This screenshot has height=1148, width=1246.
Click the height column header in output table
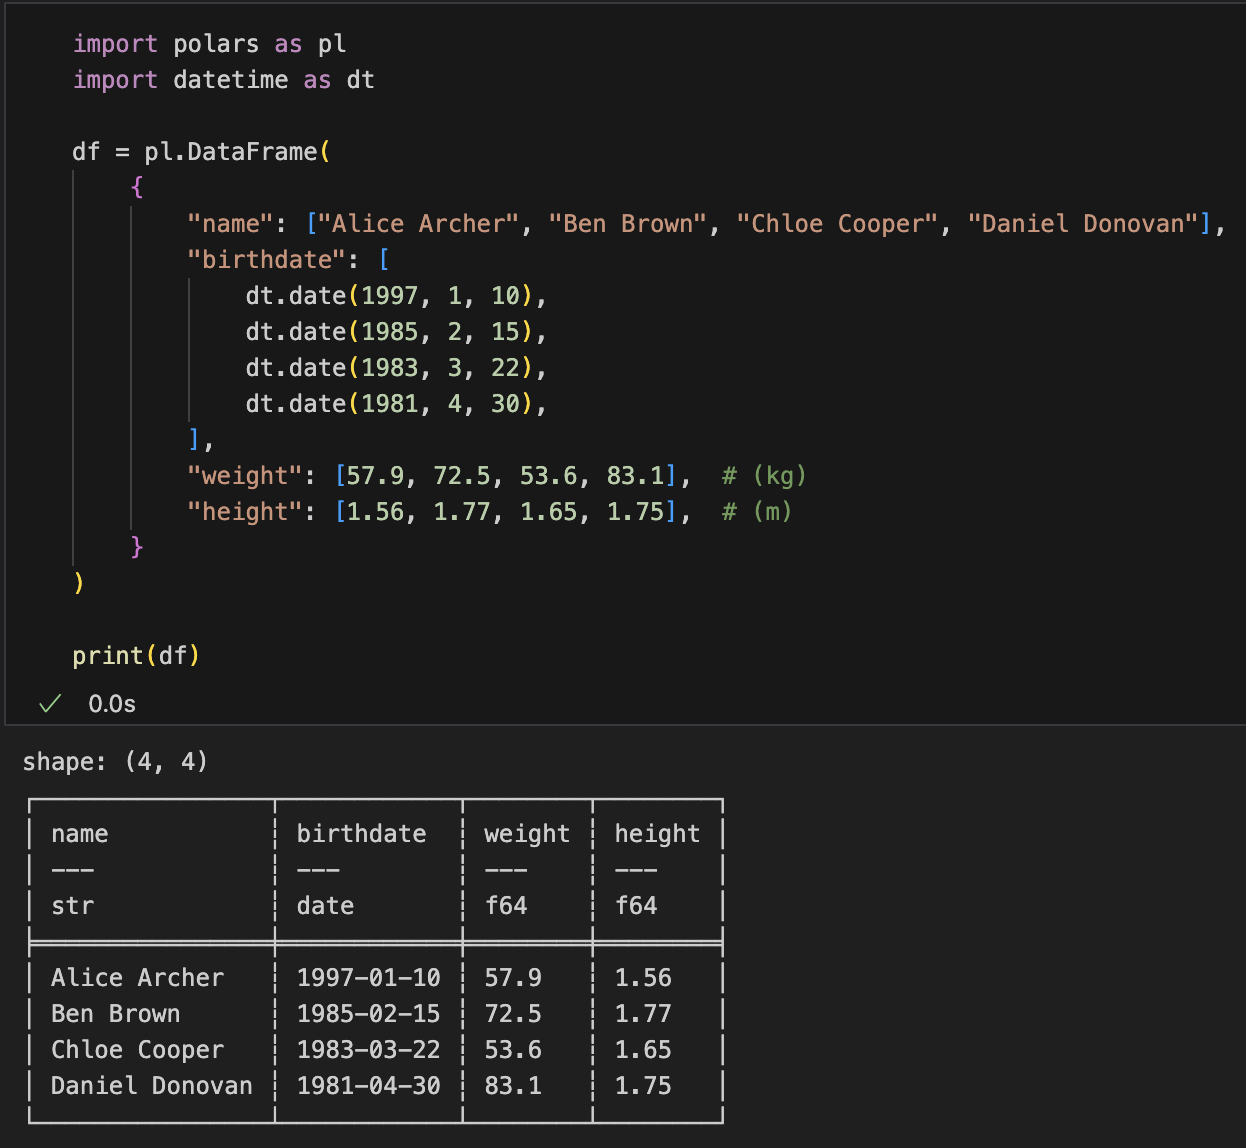point(657,834)
